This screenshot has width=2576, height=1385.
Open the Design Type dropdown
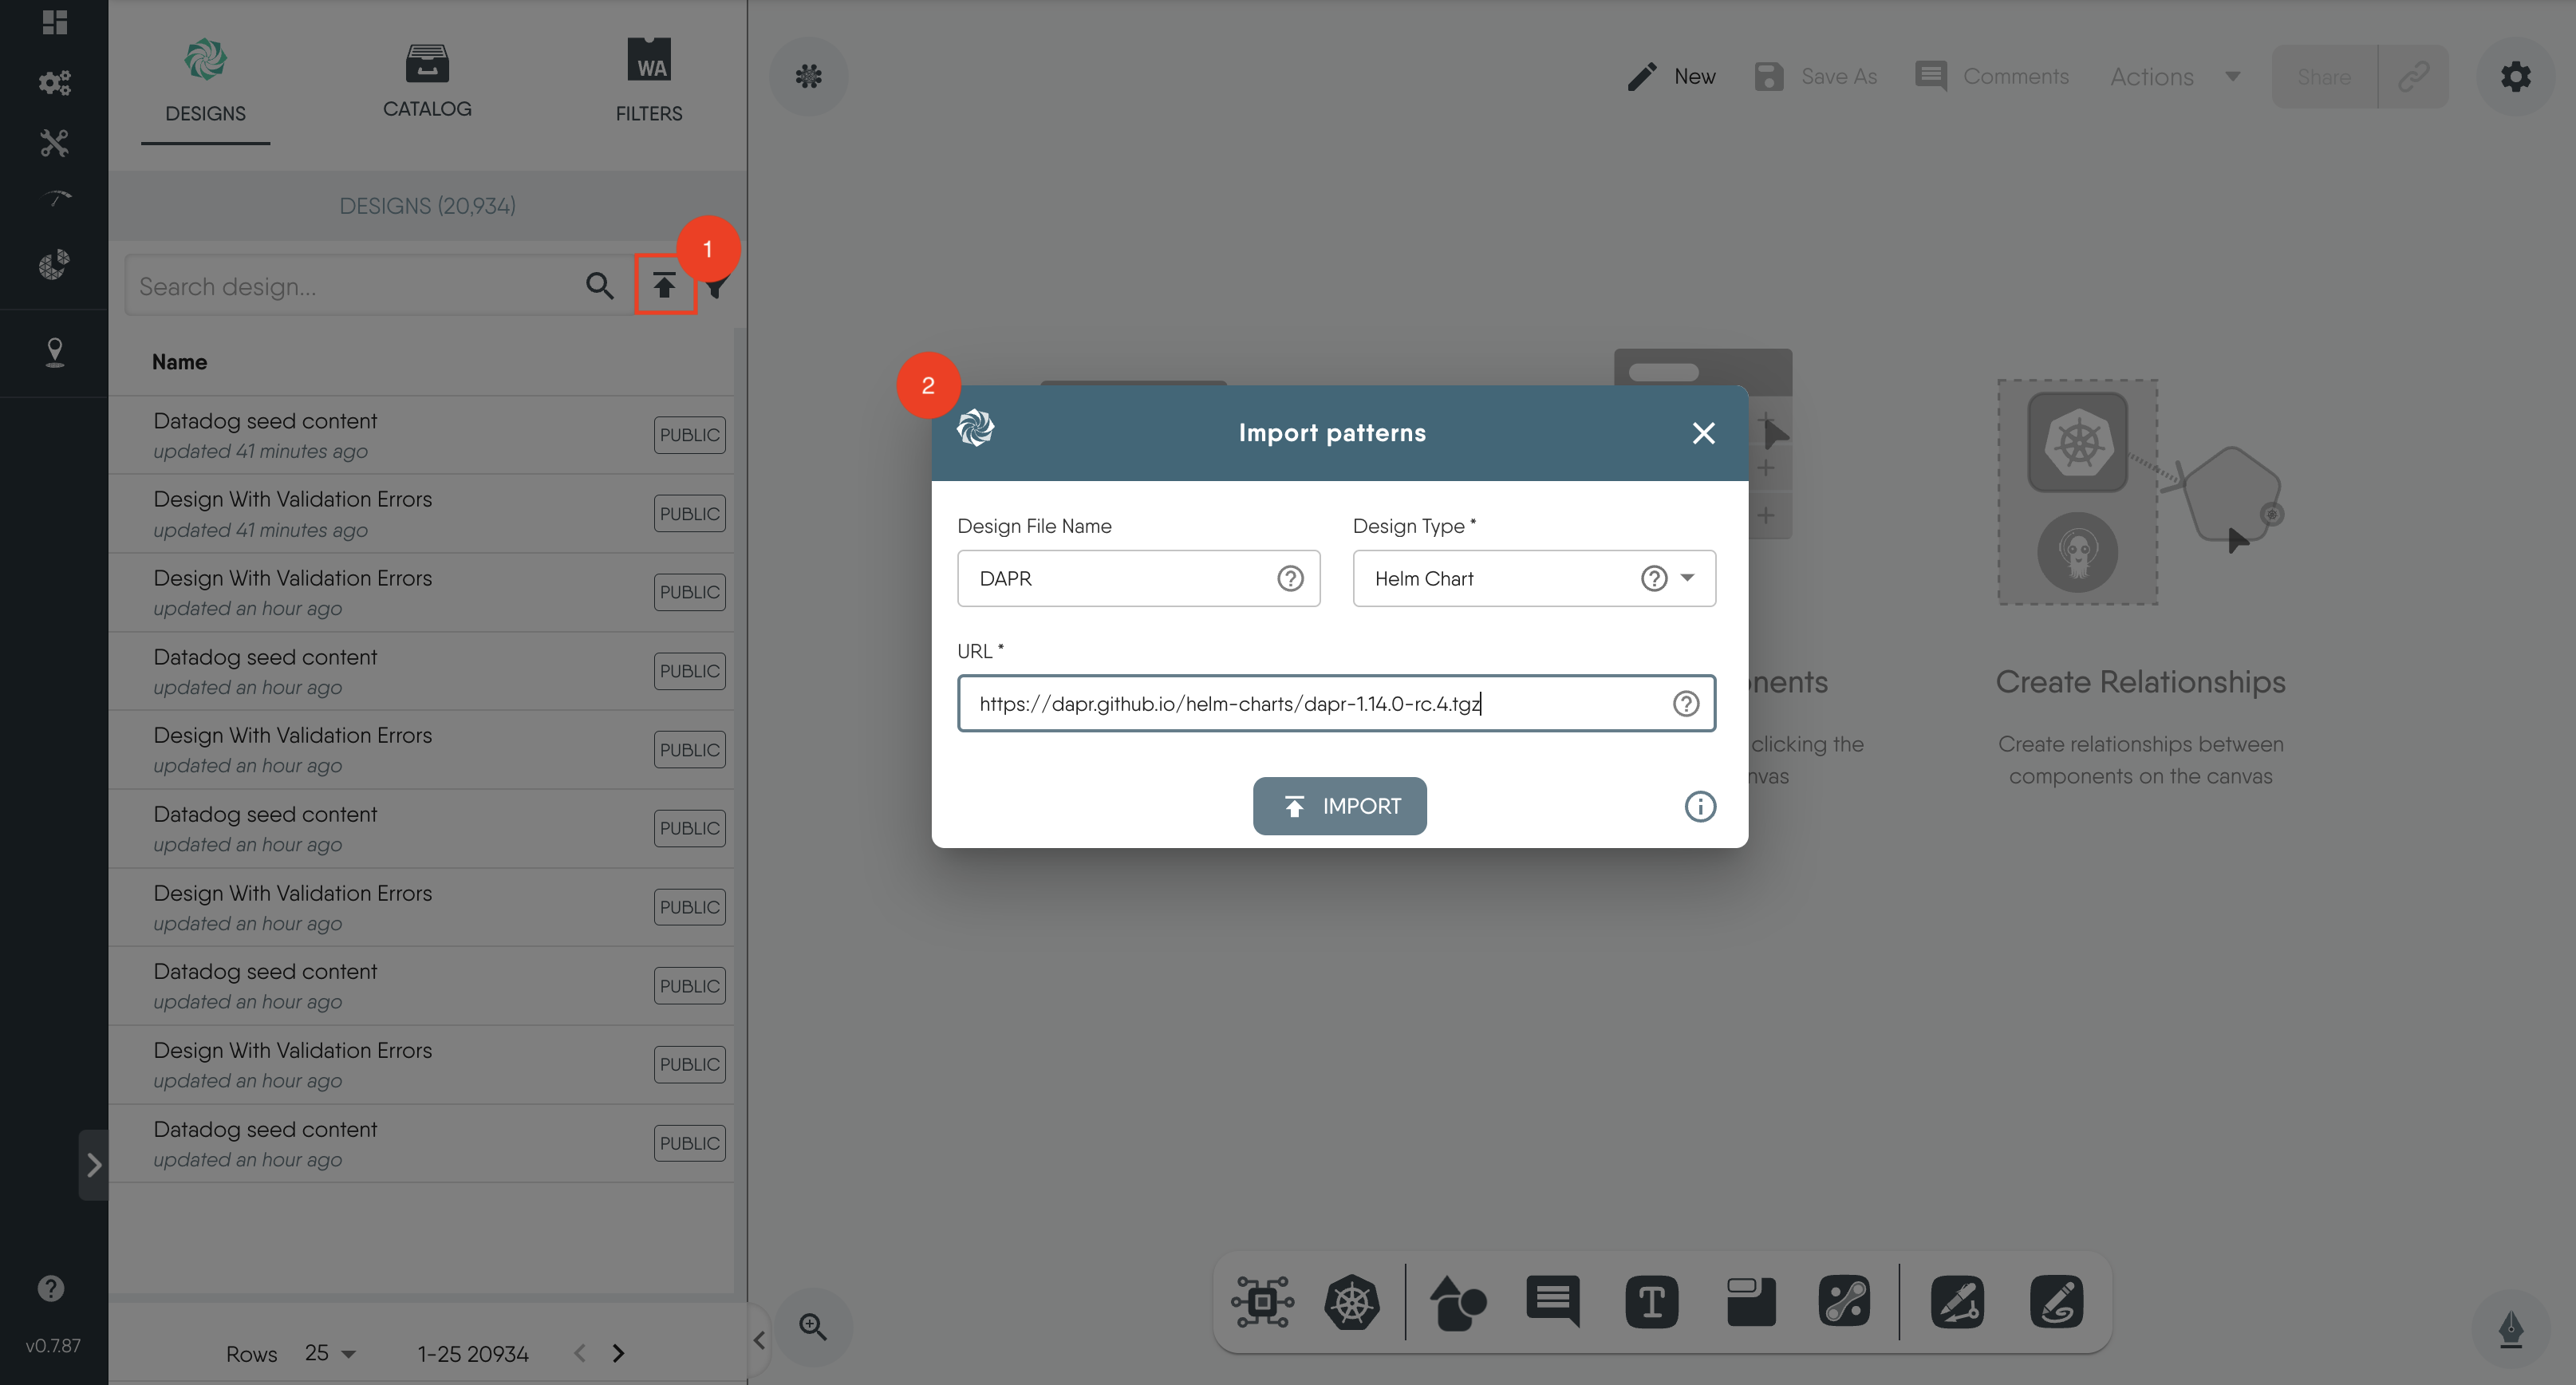1687,578
